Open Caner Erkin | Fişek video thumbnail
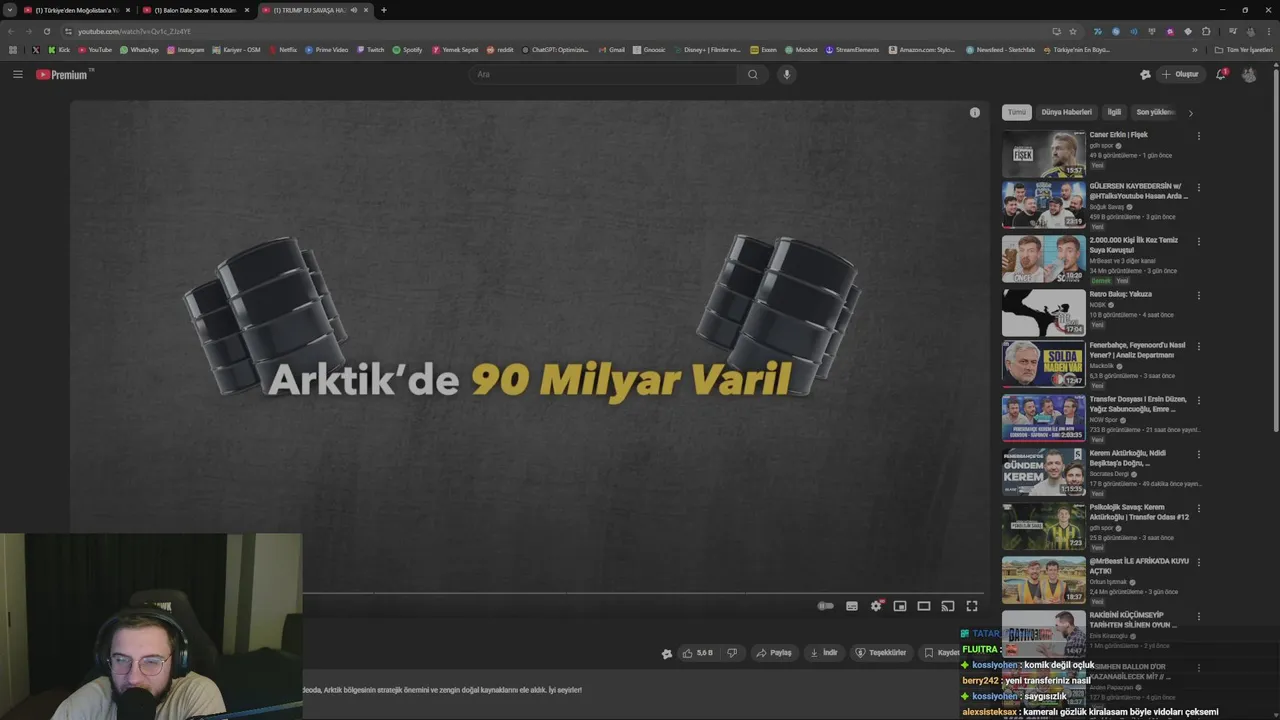Image resolution: width=1280 pixels, height=720 pixels. pos(1043,153)
